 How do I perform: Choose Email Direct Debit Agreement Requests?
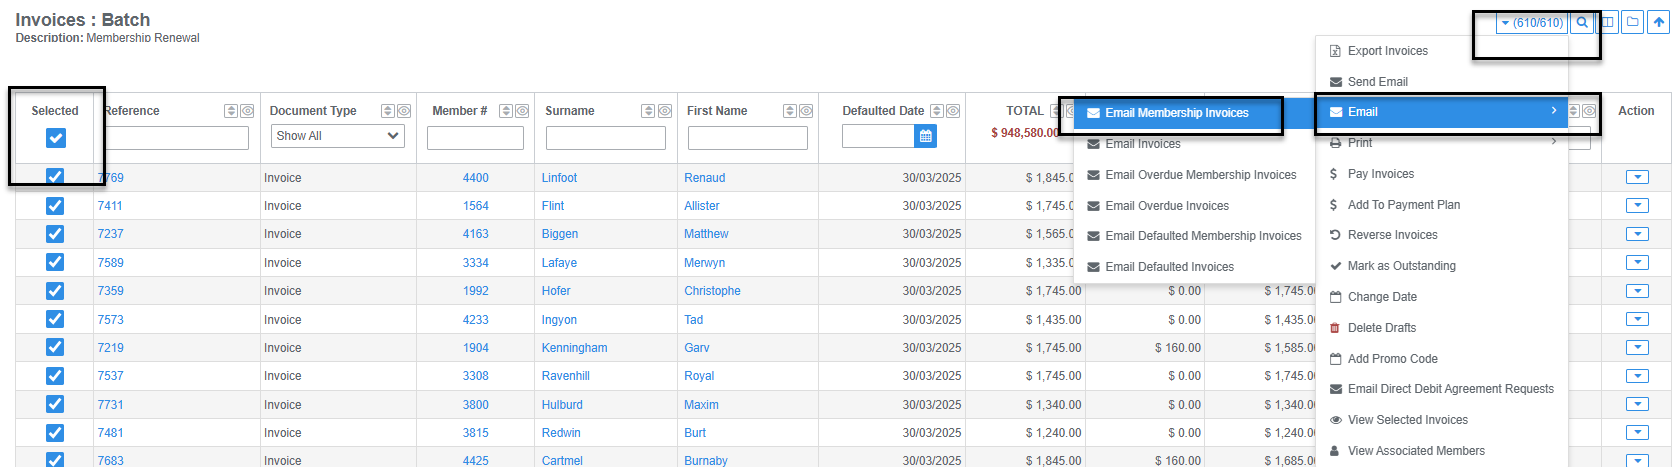[1442, 389]
